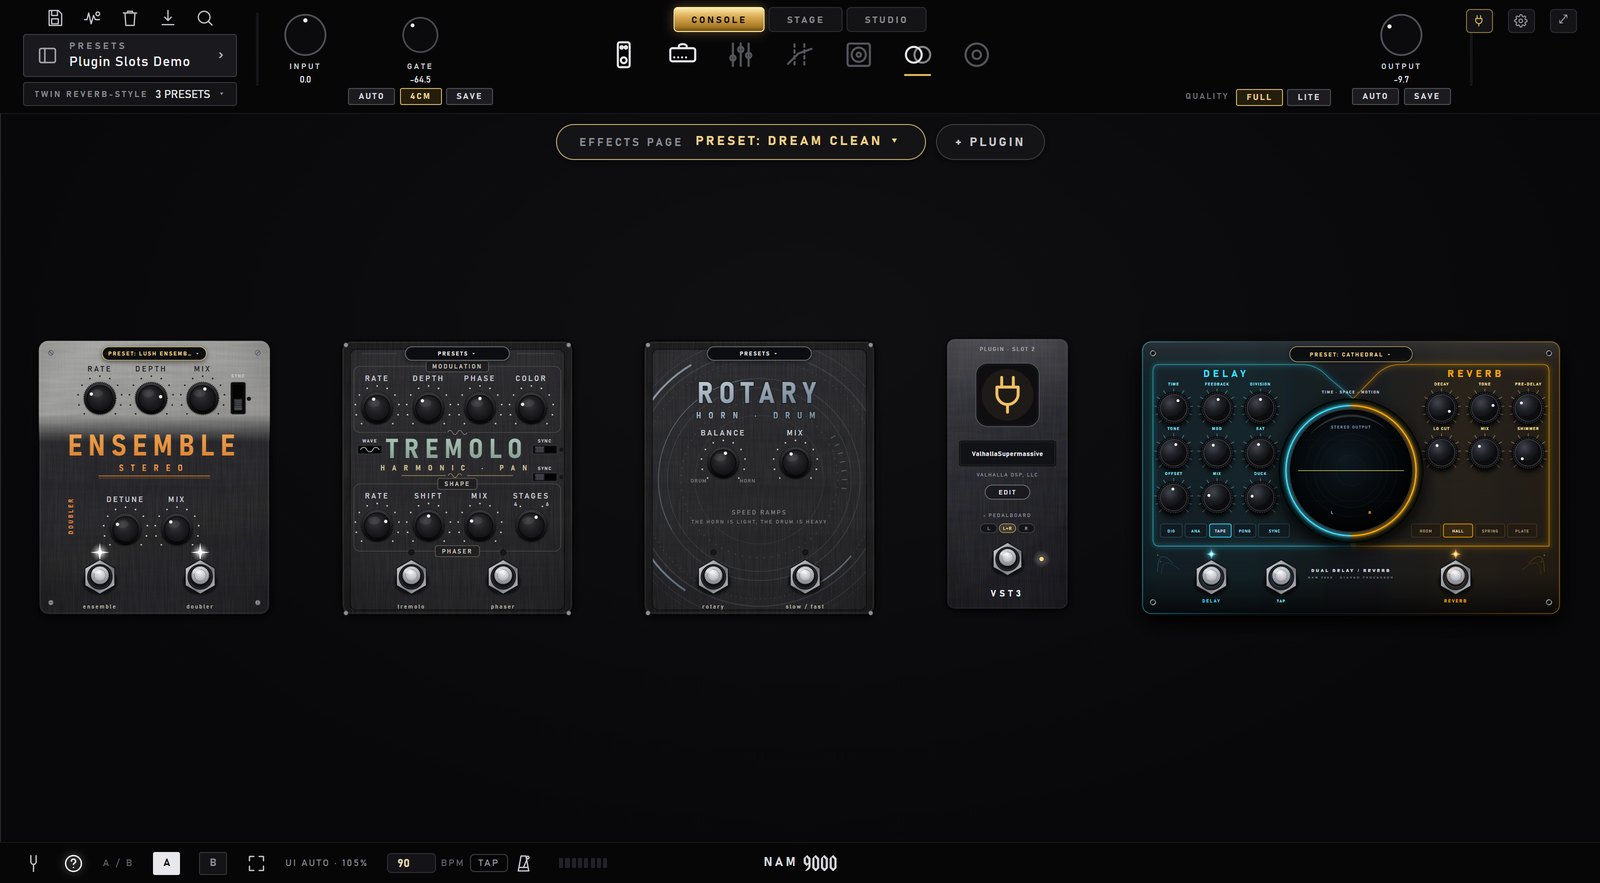
Task: Toggle the slow / fast footswitch
Action: point(805,576)
